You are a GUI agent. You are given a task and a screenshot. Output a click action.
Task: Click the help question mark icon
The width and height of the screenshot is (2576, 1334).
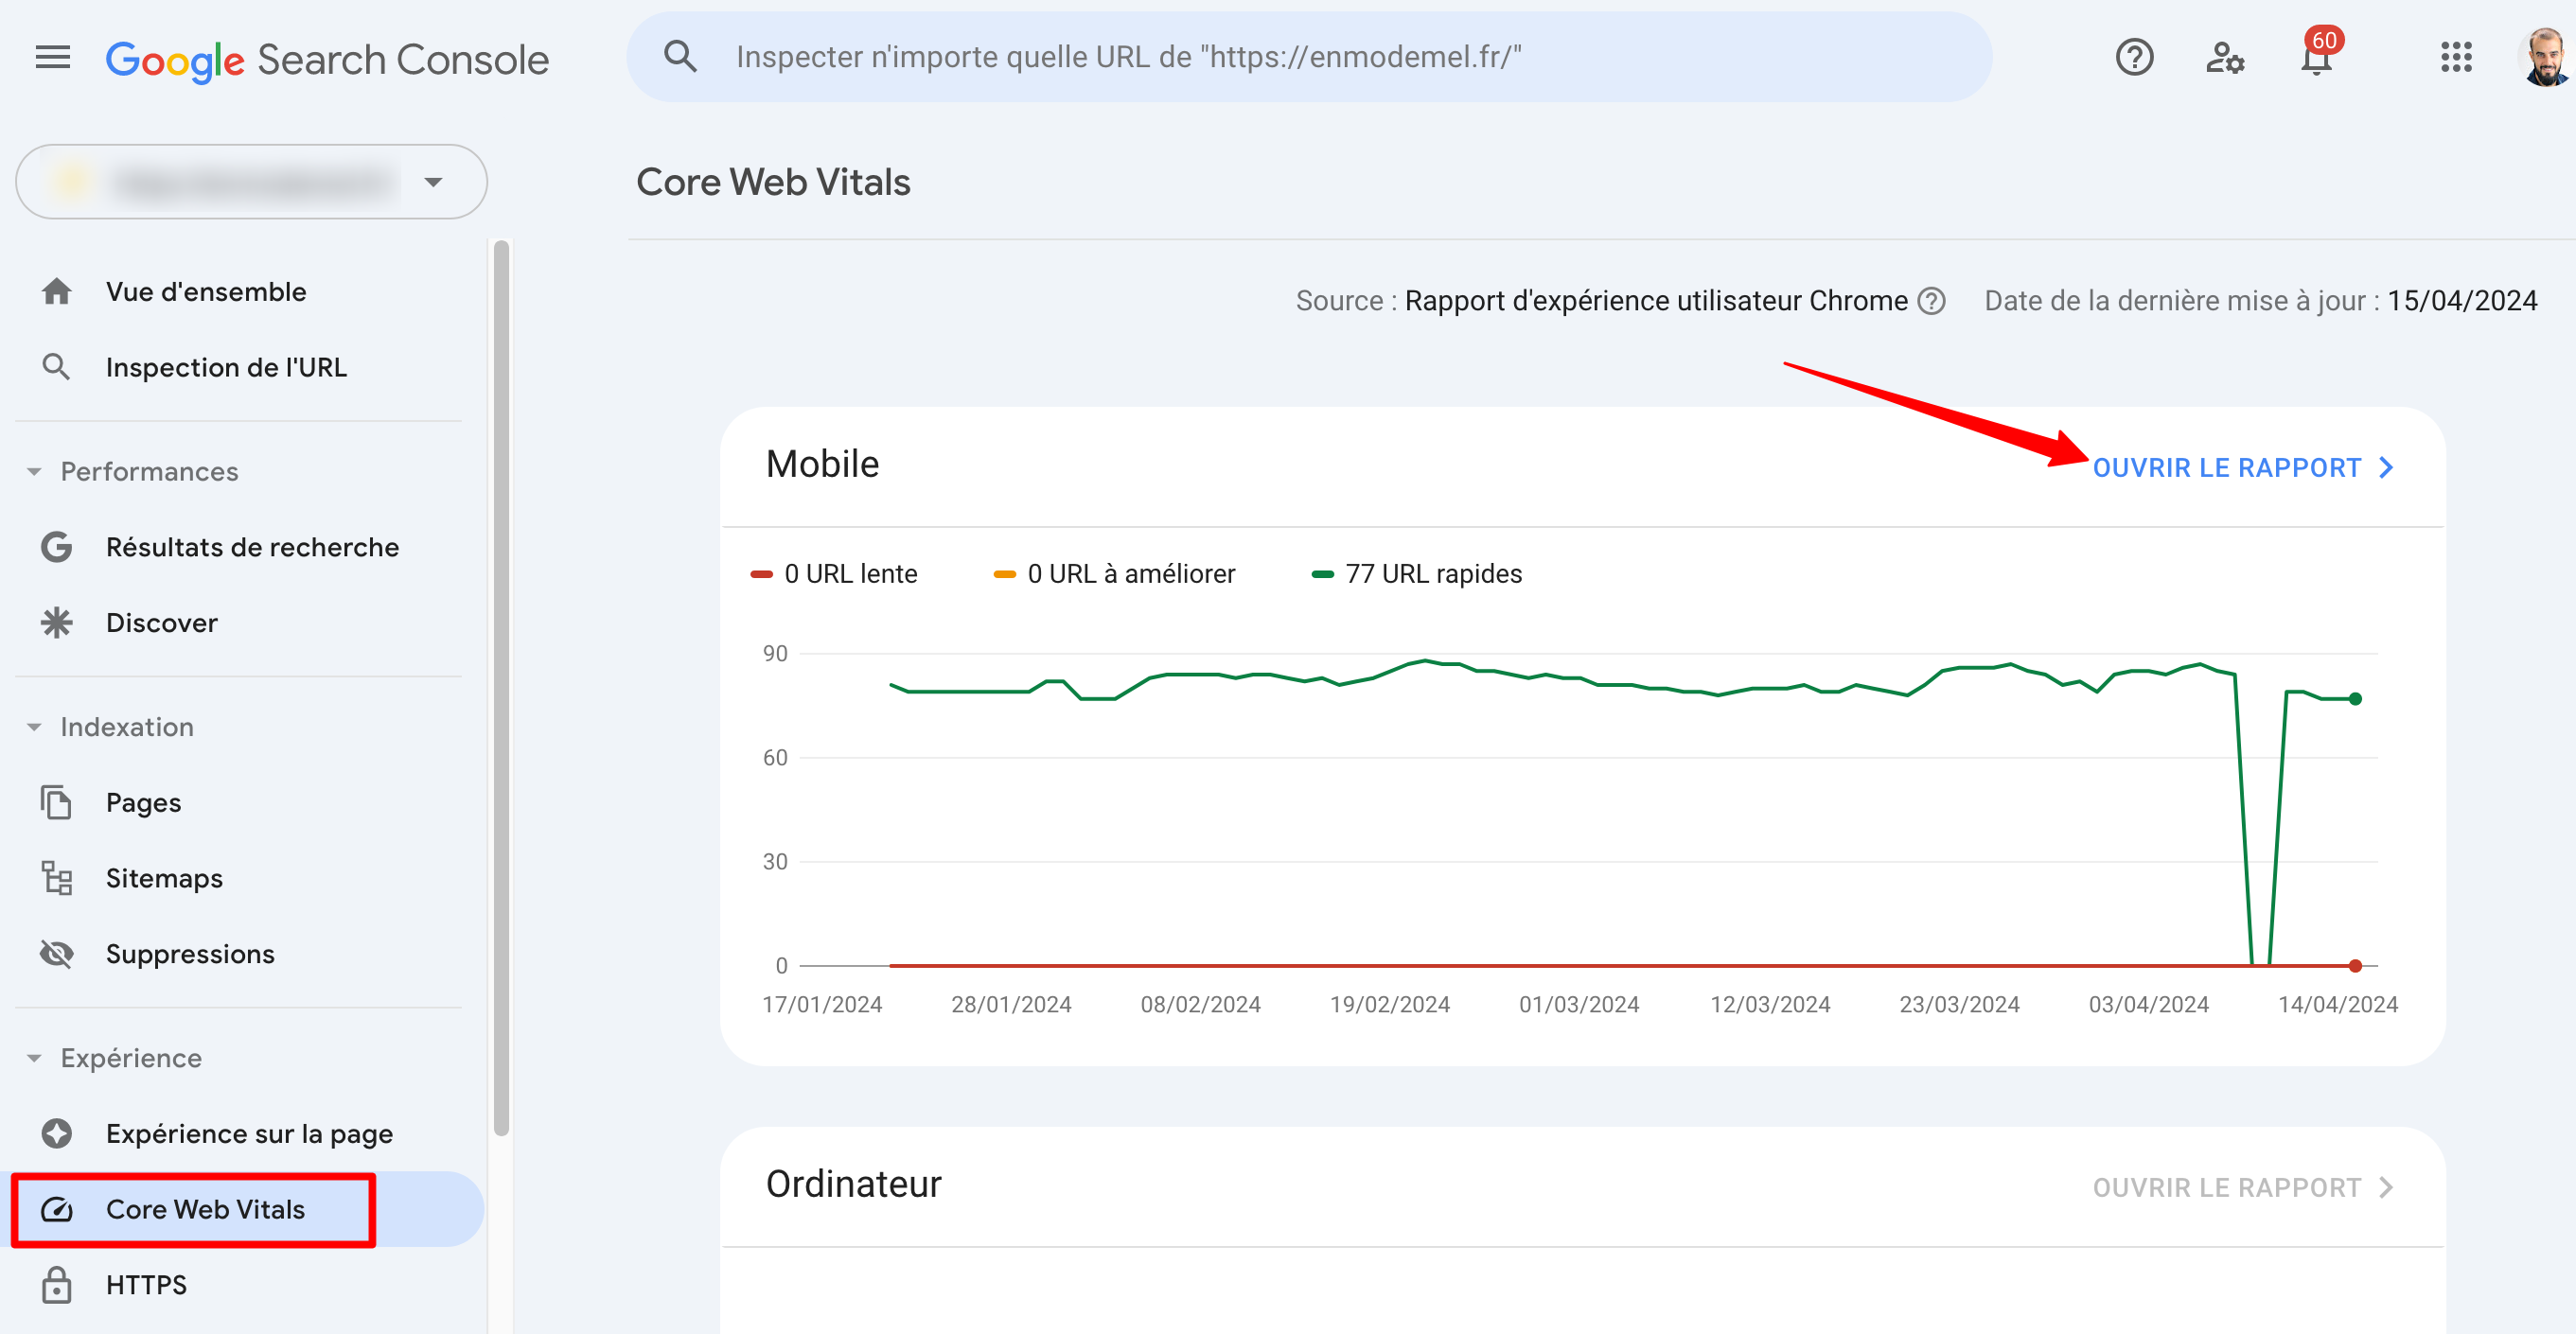tap(2135, 57)
